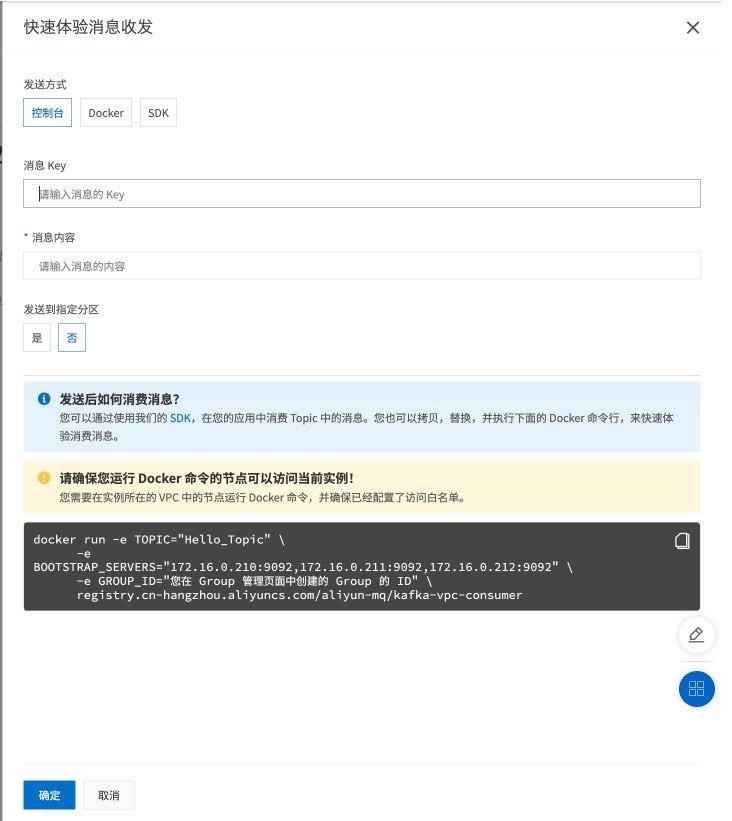Click the 快速体验消息收发 panel title
Screen dimensions: 732x821
coord(88,27)
